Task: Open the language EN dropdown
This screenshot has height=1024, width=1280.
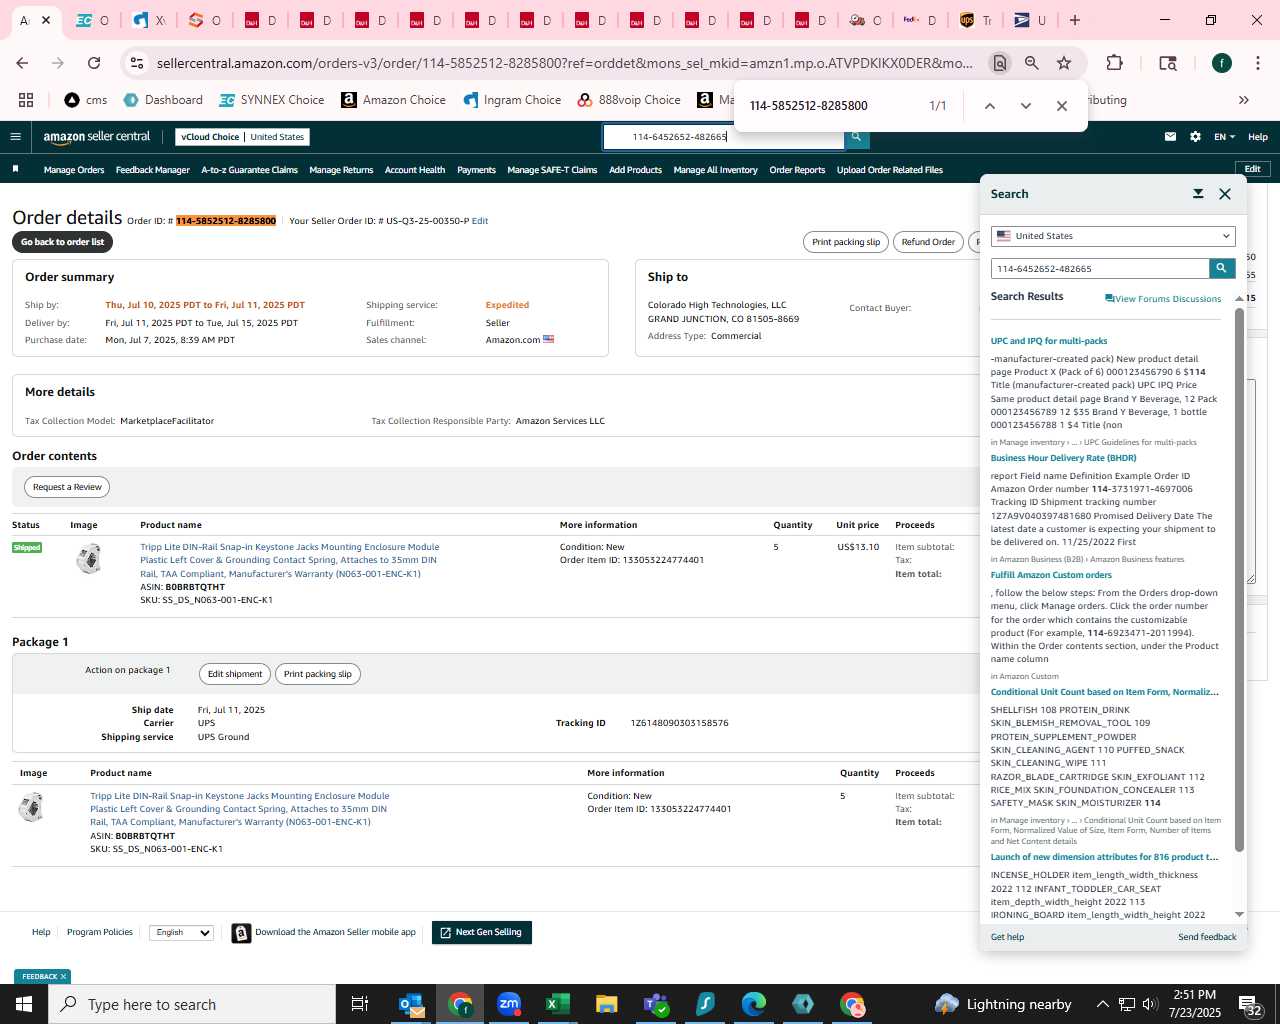Action: (x=1225, y=137)
